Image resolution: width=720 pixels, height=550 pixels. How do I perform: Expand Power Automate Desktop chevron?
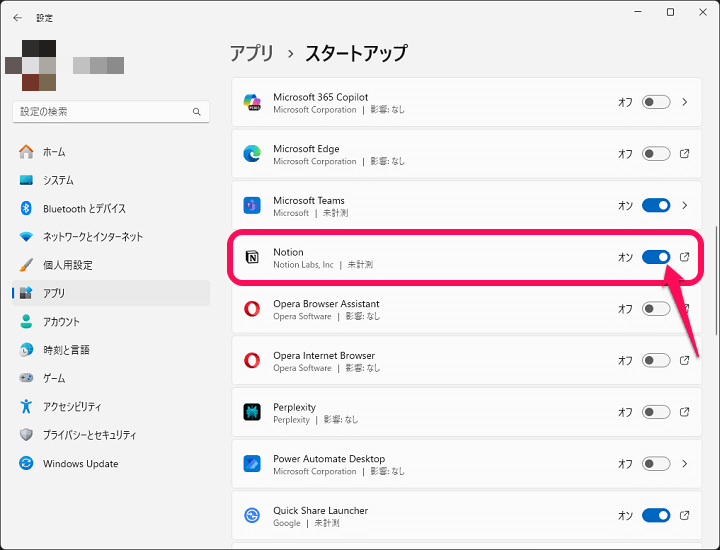coord(685,464)
